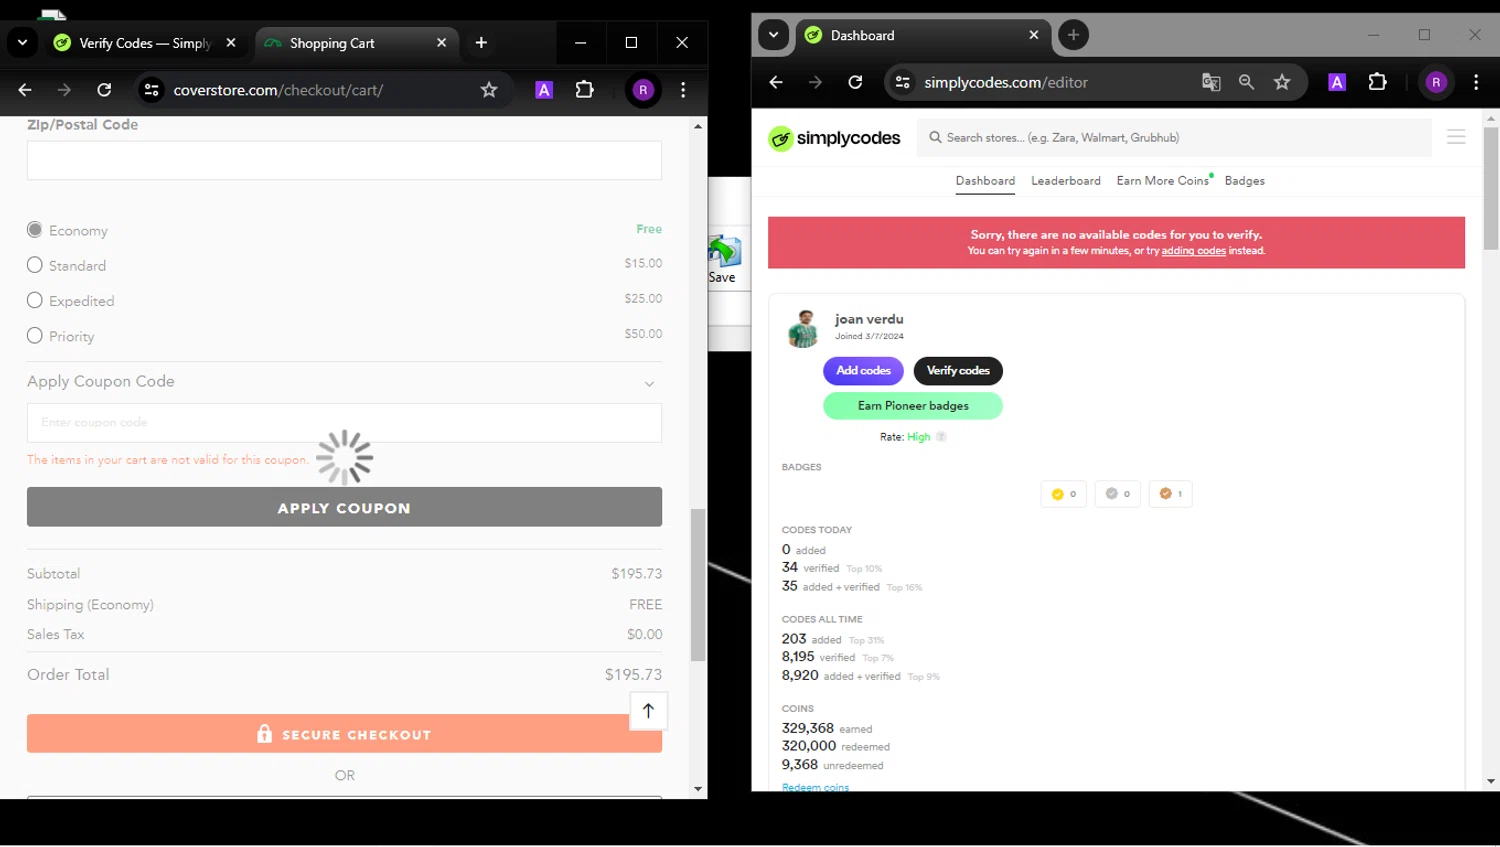Click the gold badge counter
The height and width of the screenshot is (847, 1500).
pos(1064,494)
